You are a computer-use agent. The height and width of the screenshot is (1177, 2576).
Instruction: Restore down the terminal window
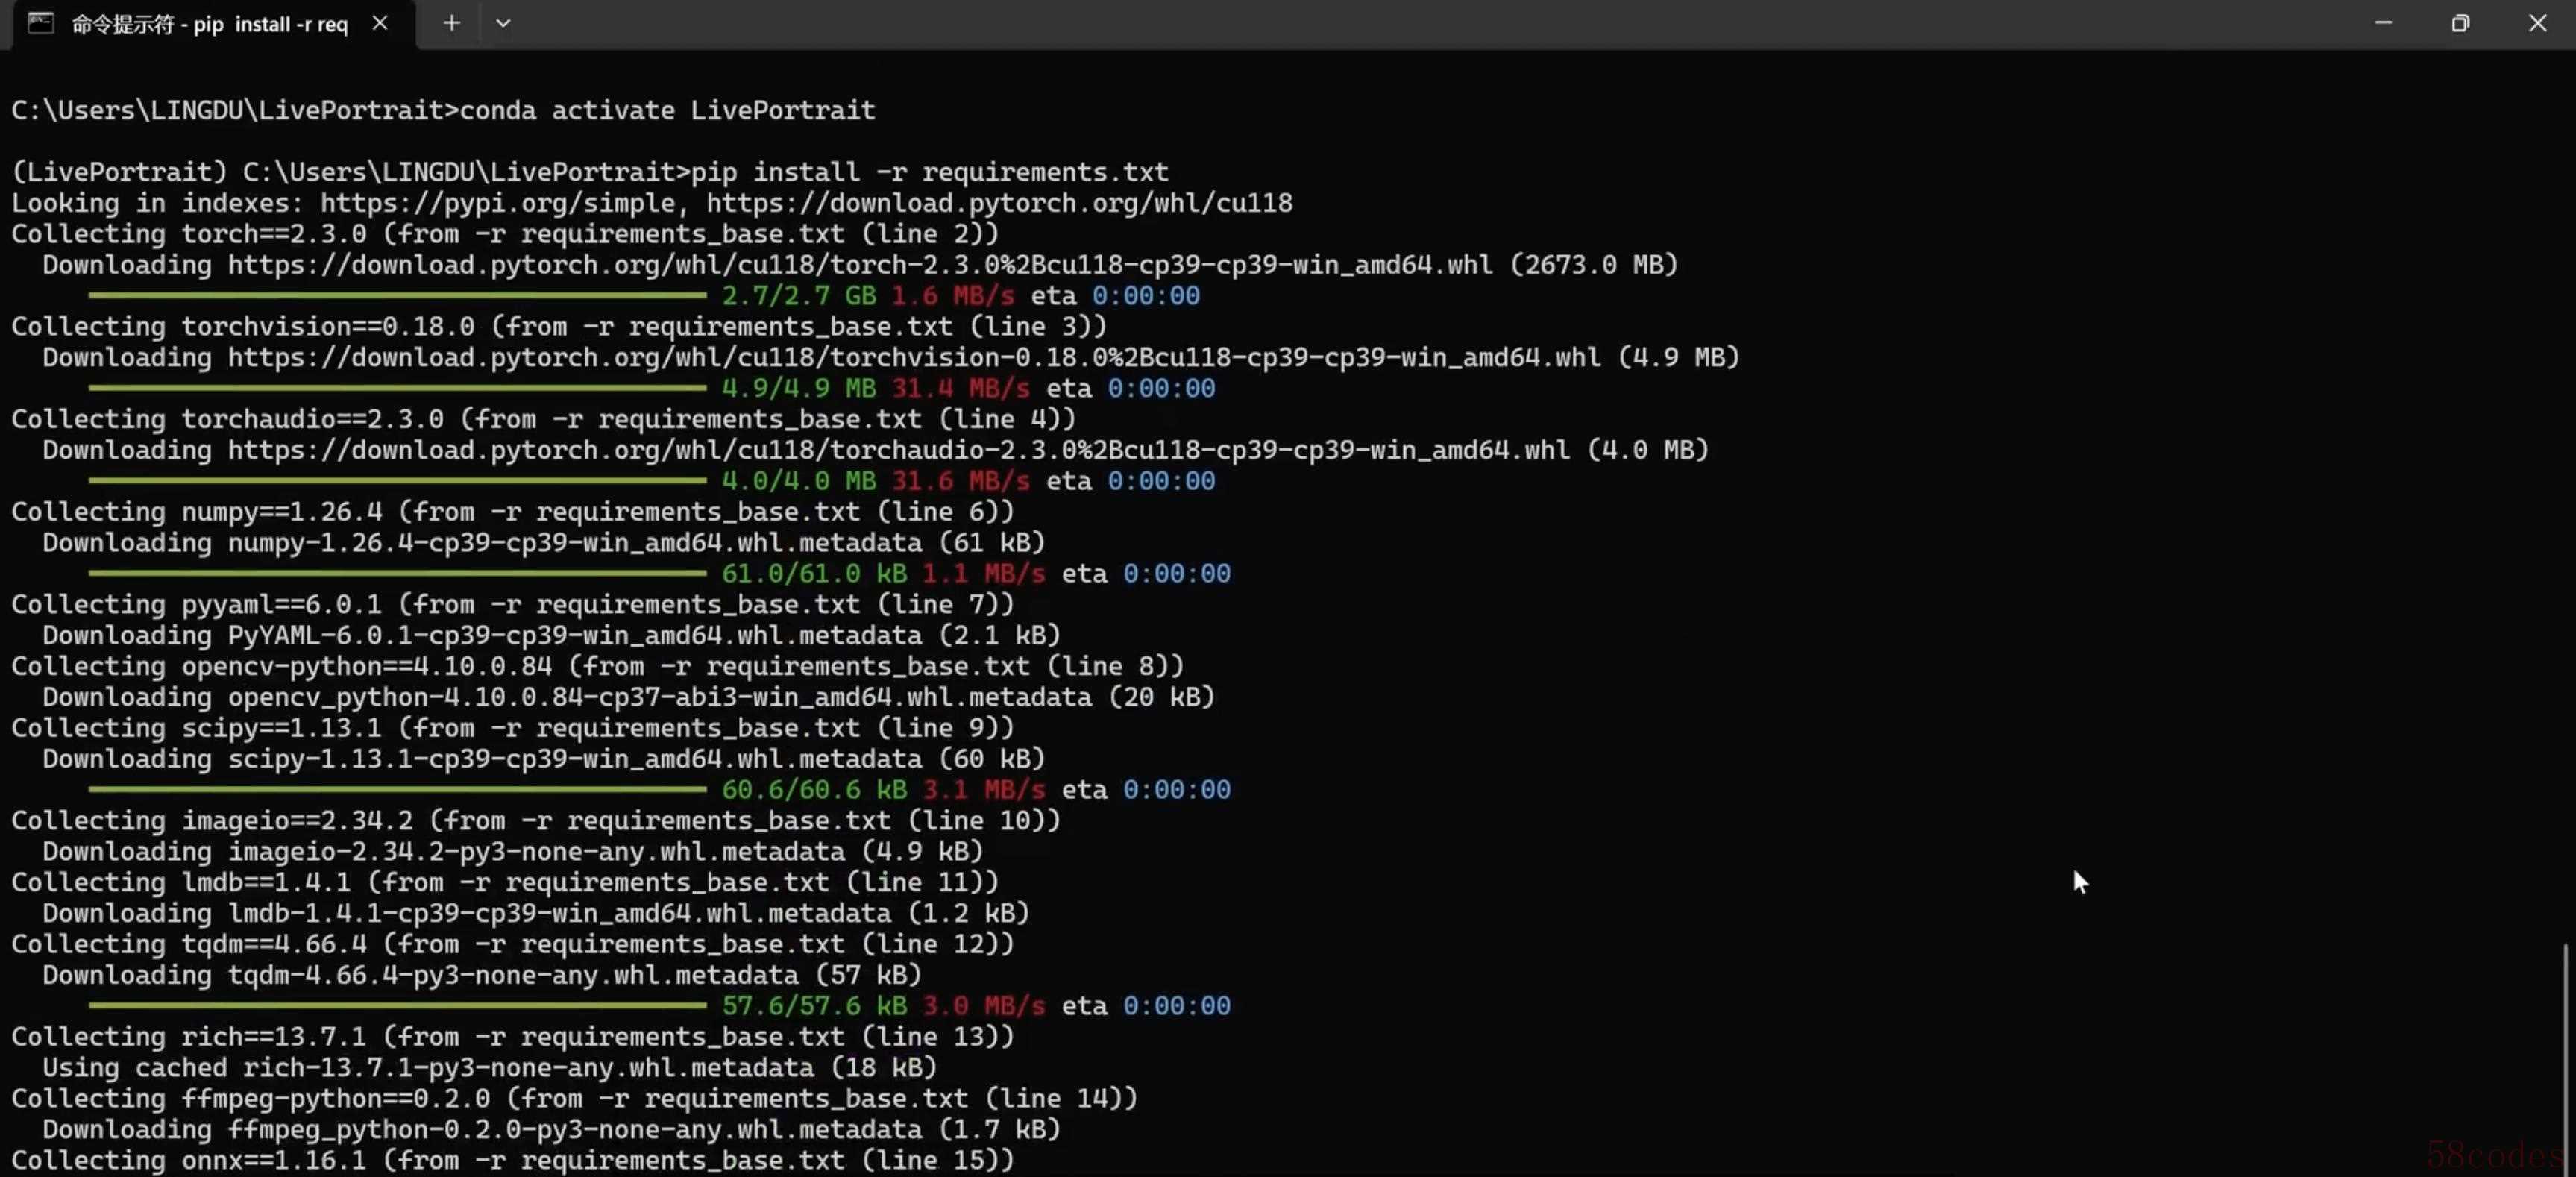tap(2460, 23)
